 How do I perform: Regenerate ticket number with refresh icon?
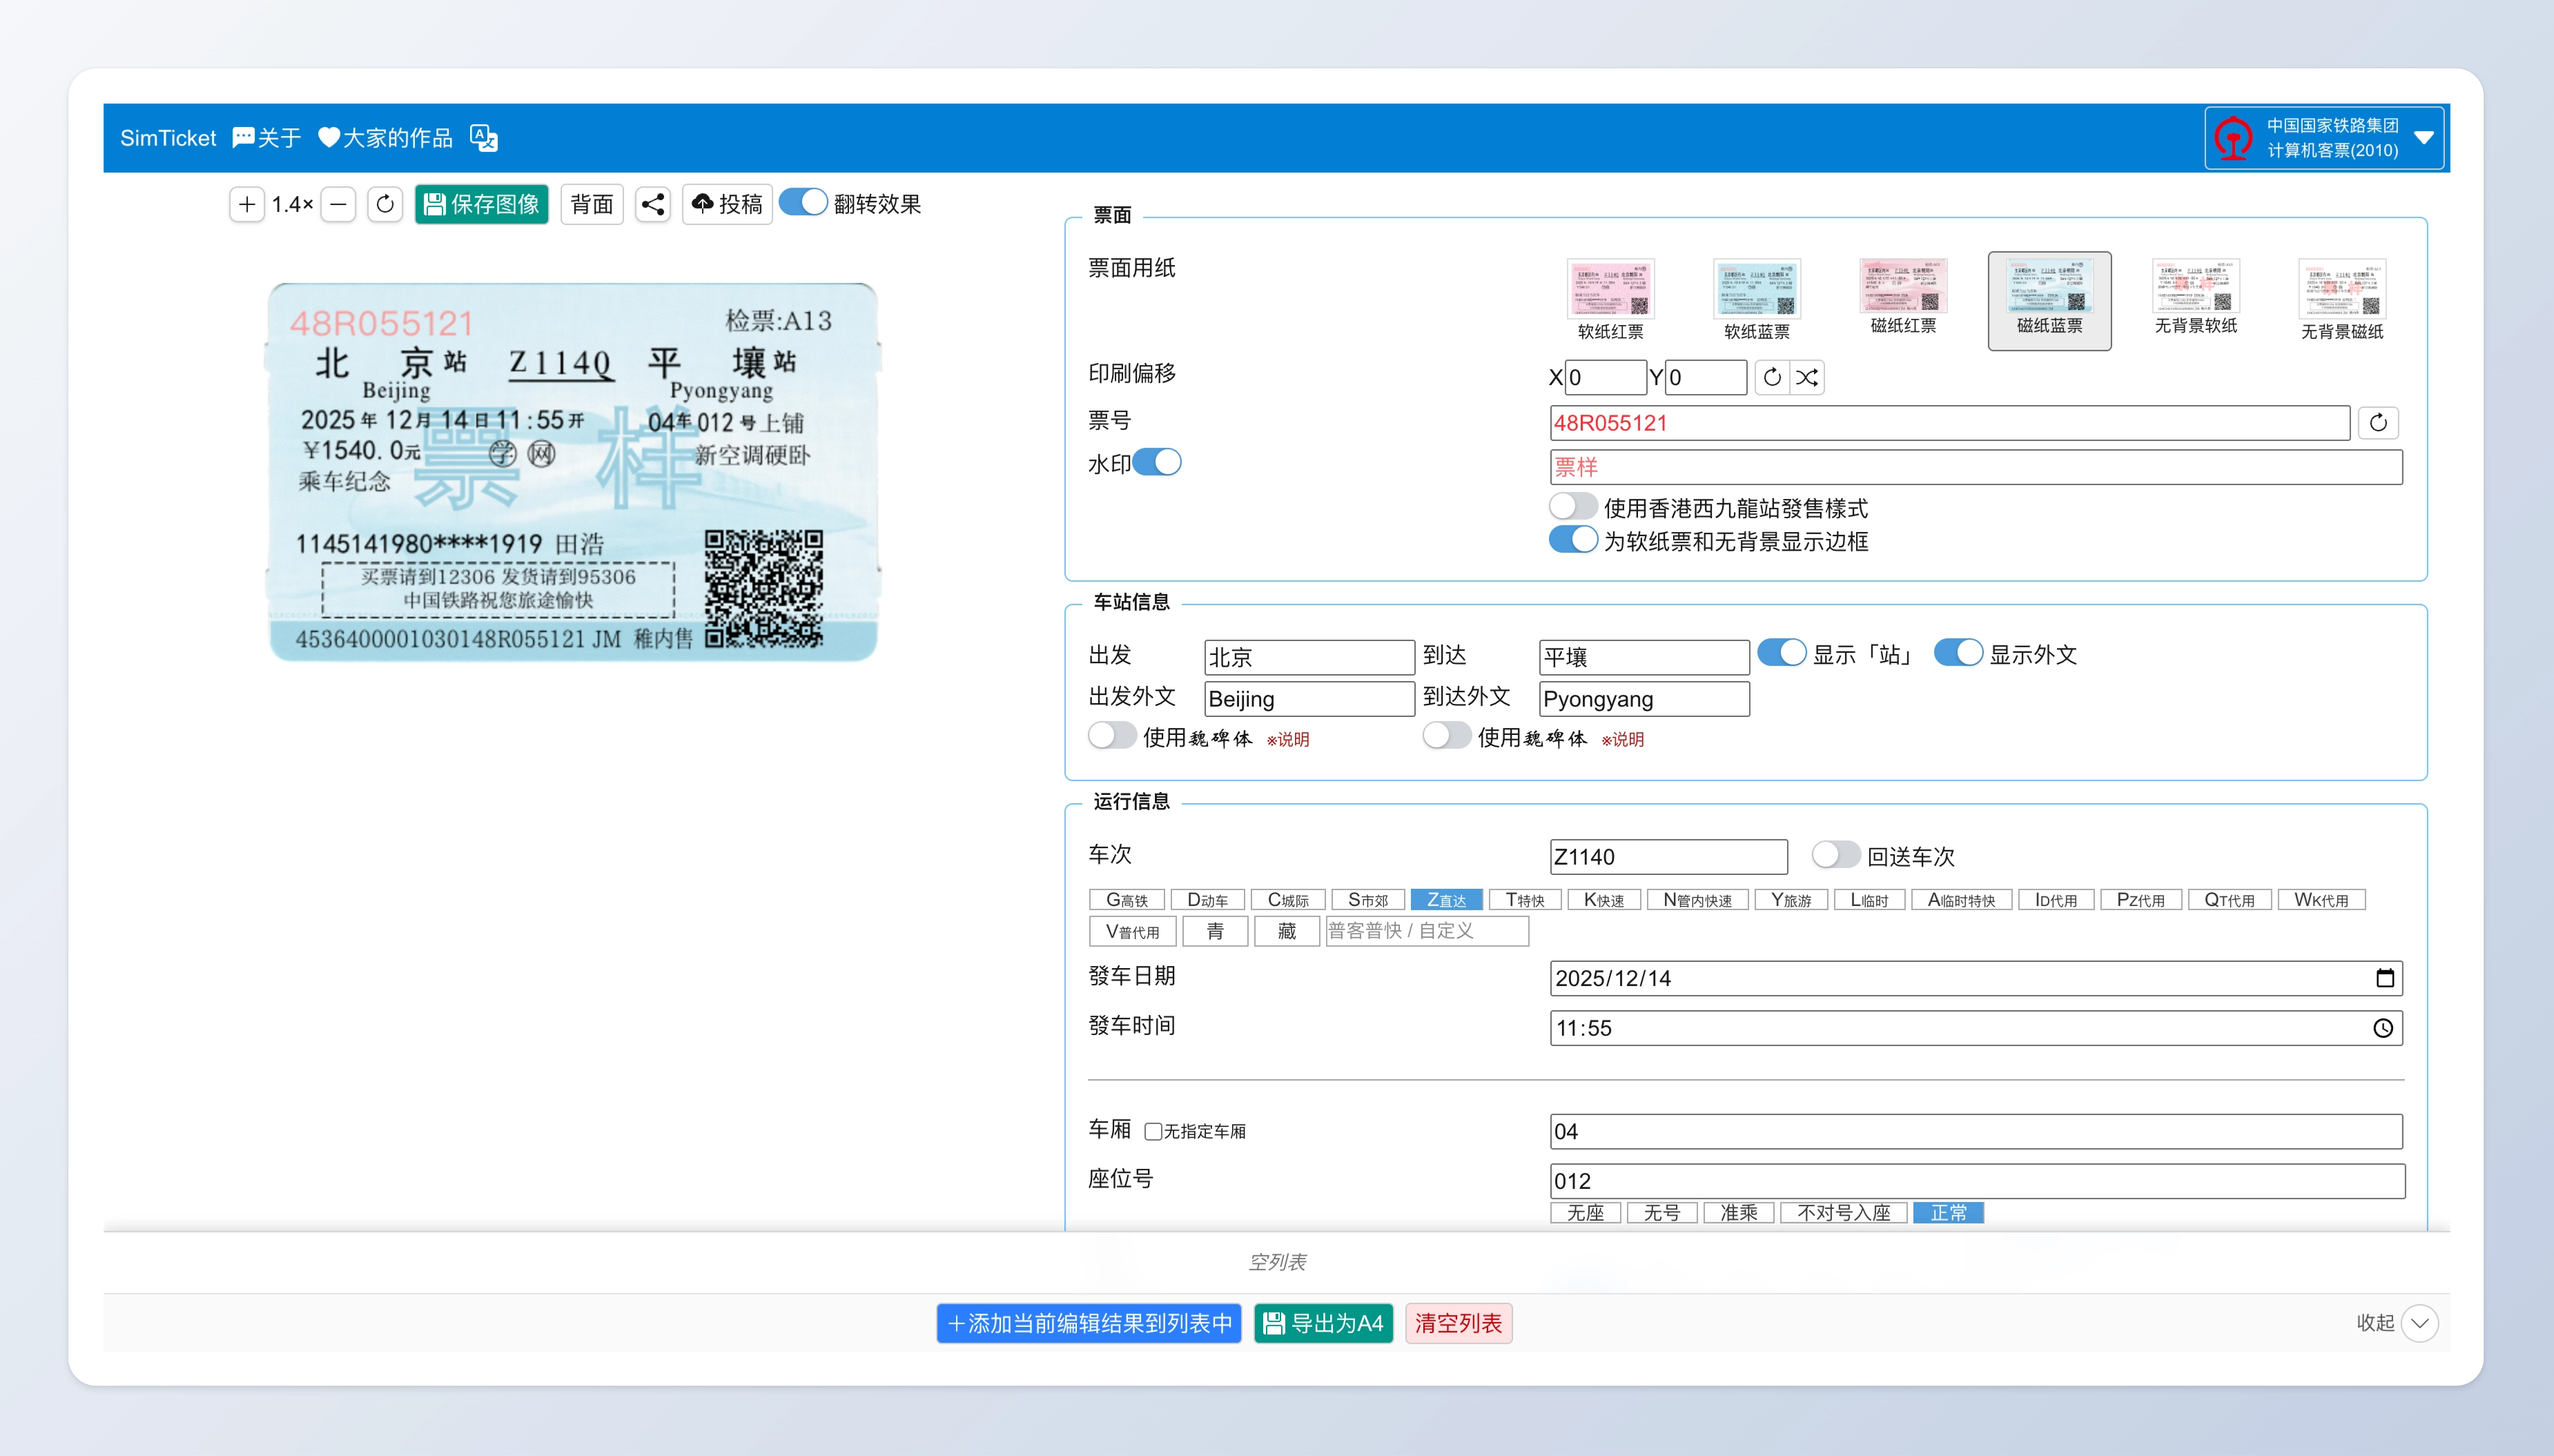(2378, 423)
